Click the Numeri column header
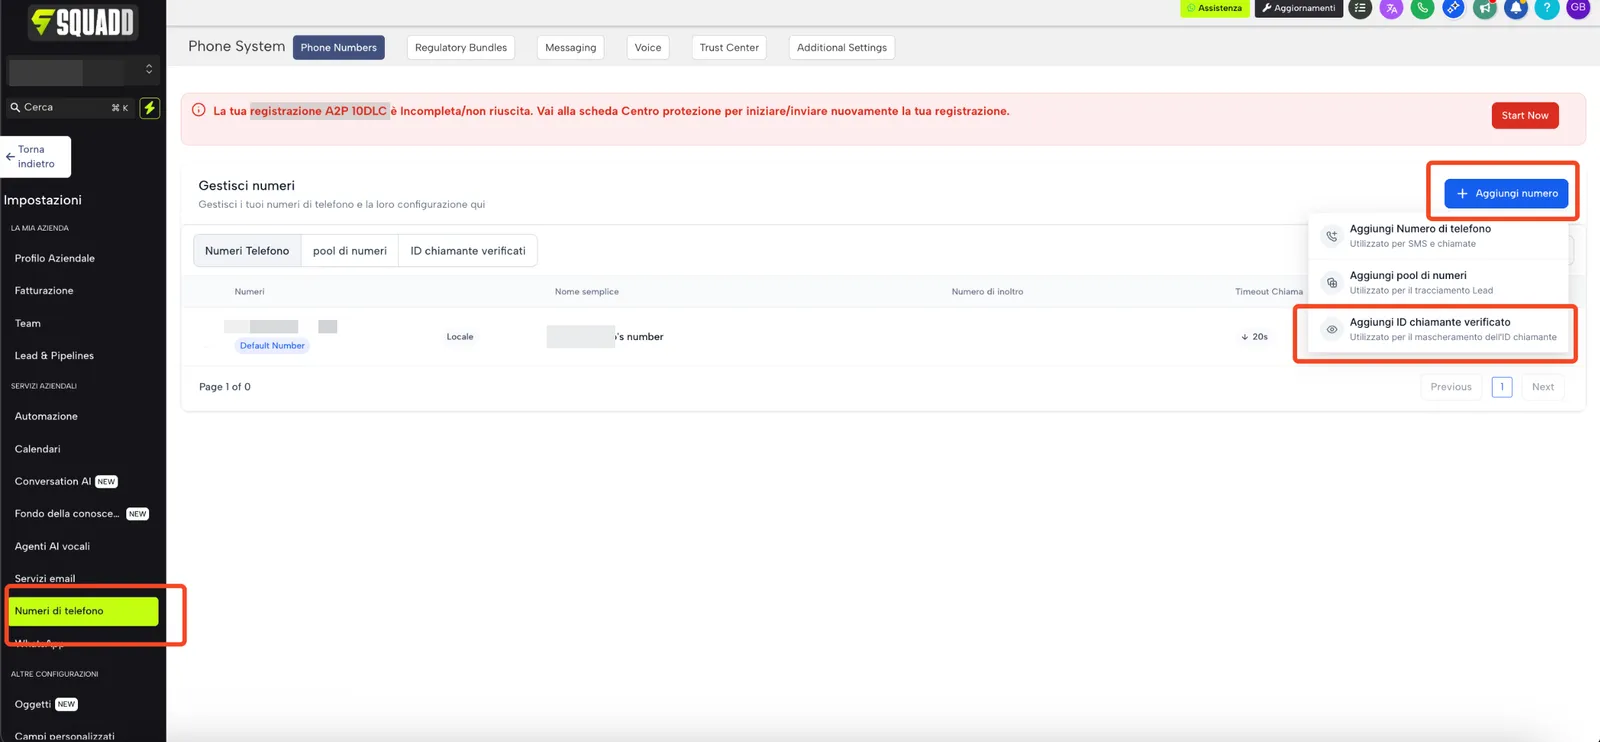 click(250, 292)
